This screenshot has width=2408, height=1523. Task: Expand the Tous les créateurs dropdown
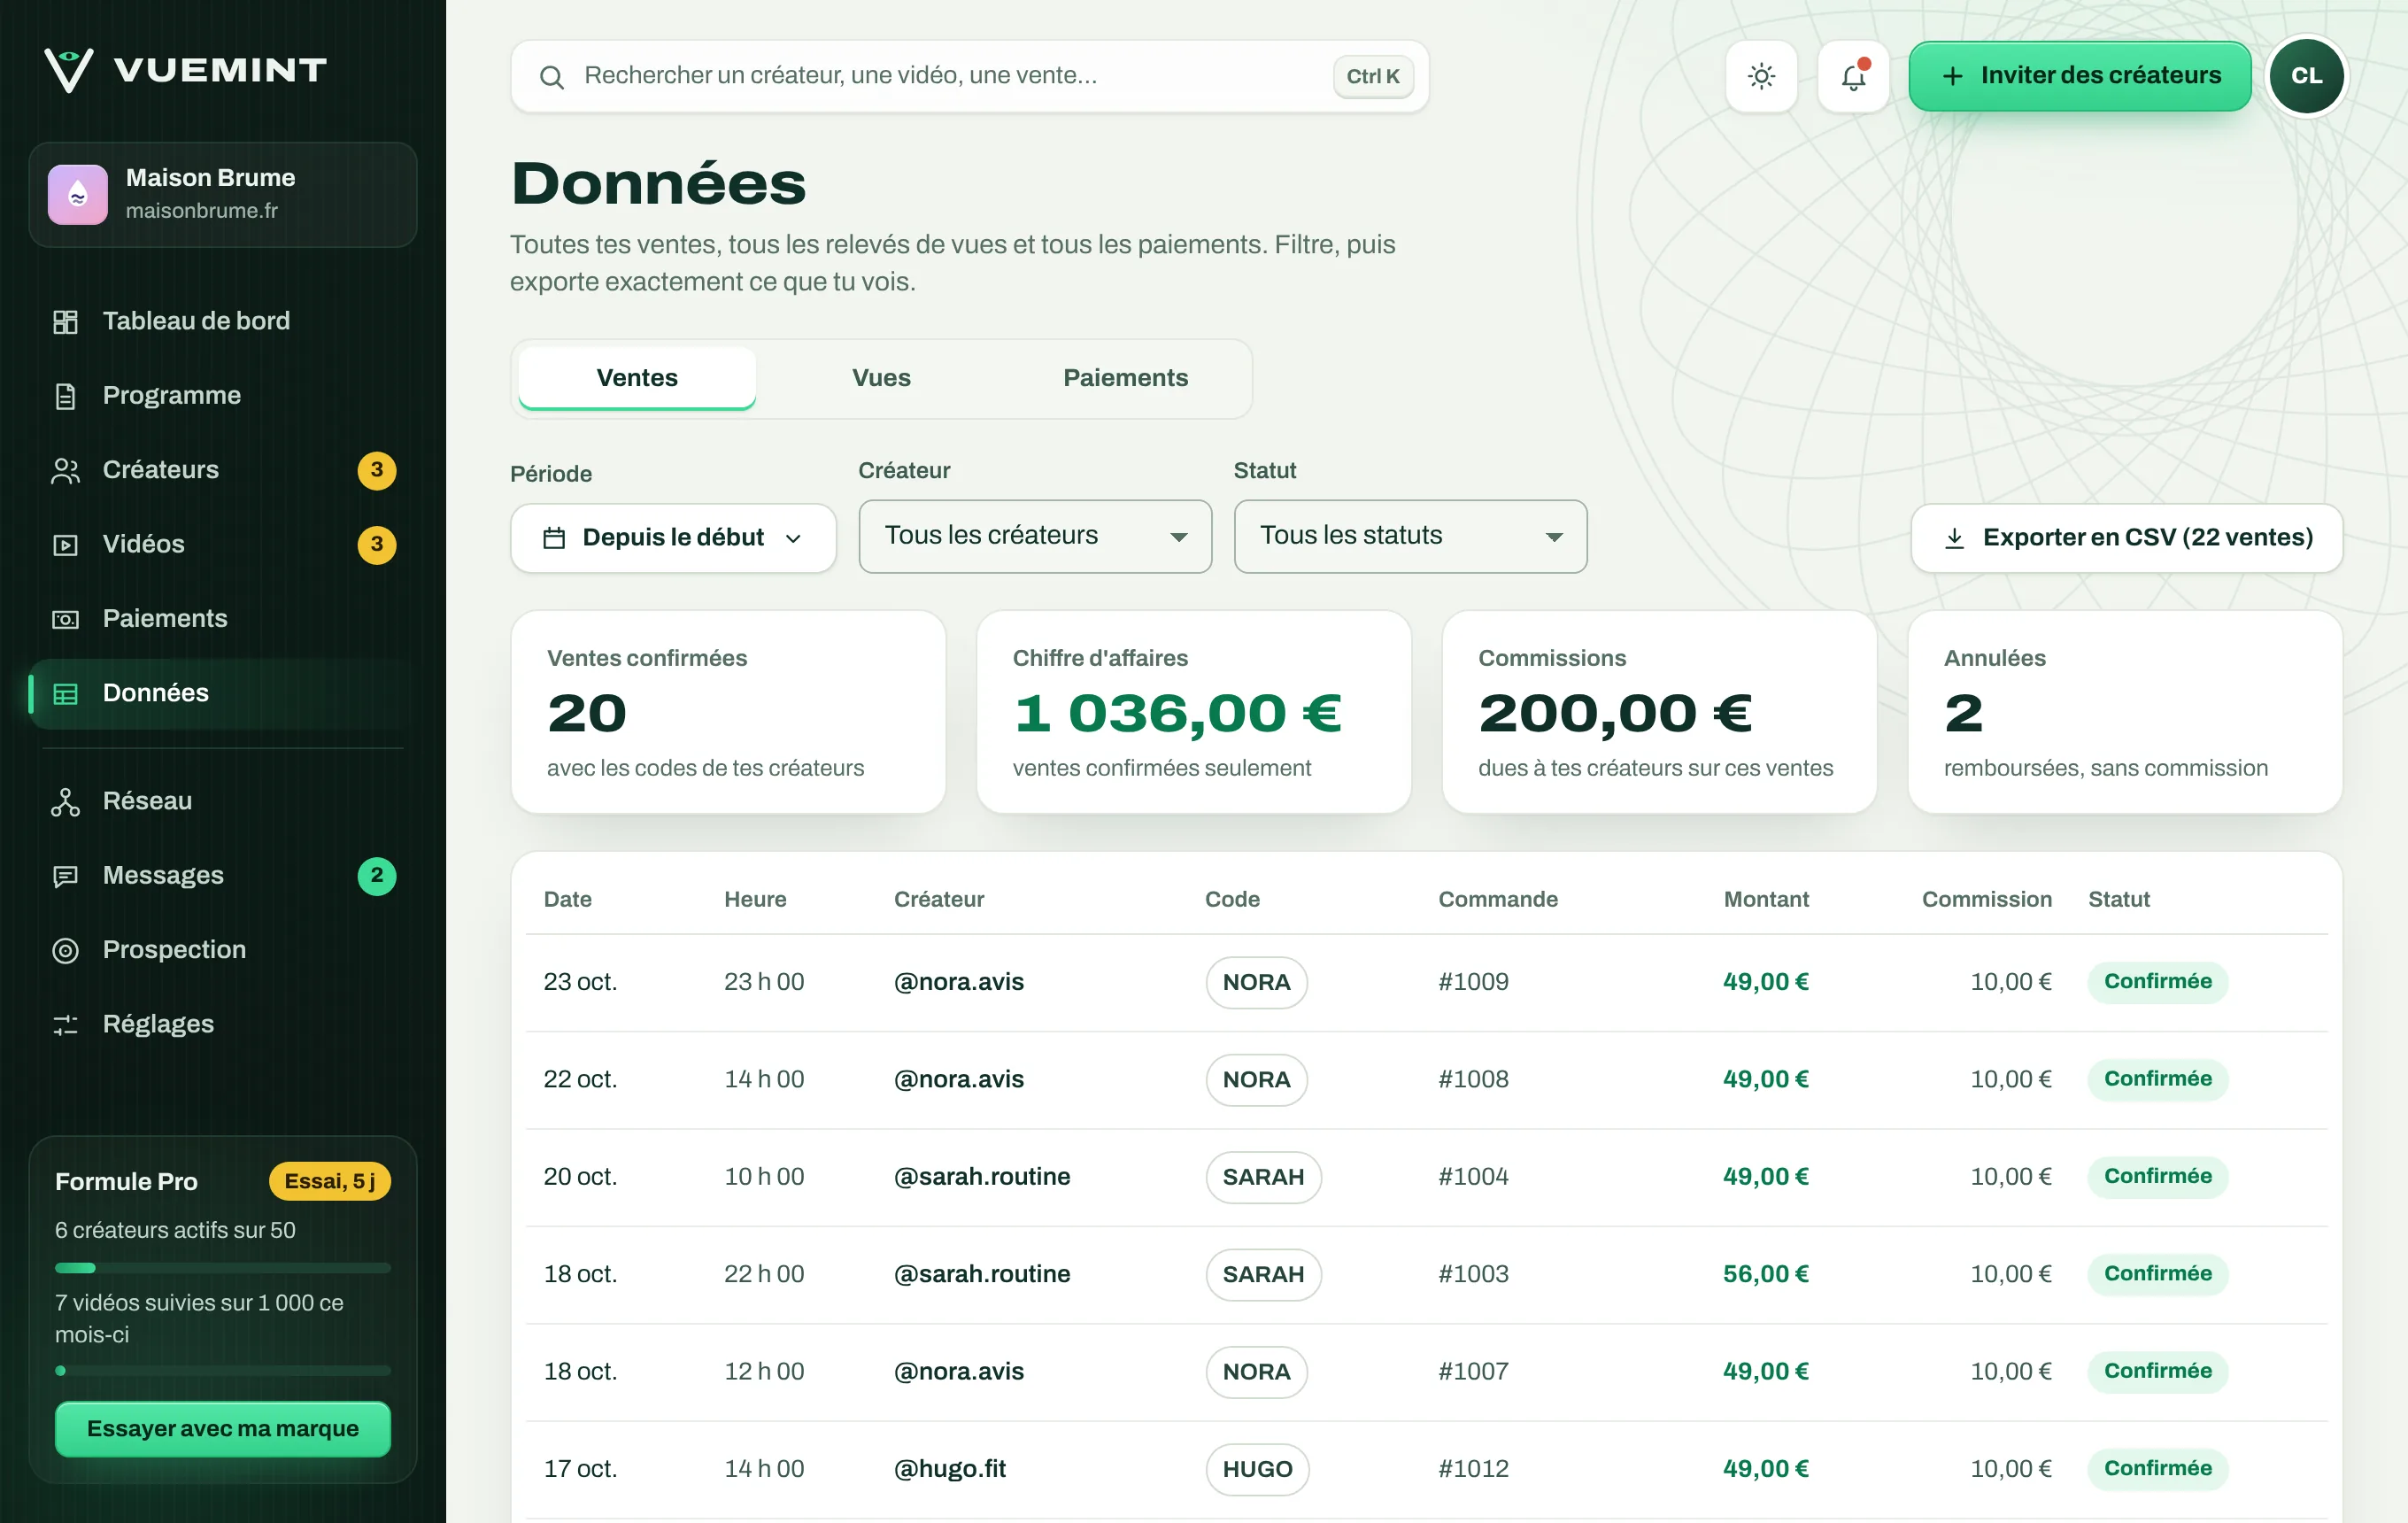coord(1035,536)
